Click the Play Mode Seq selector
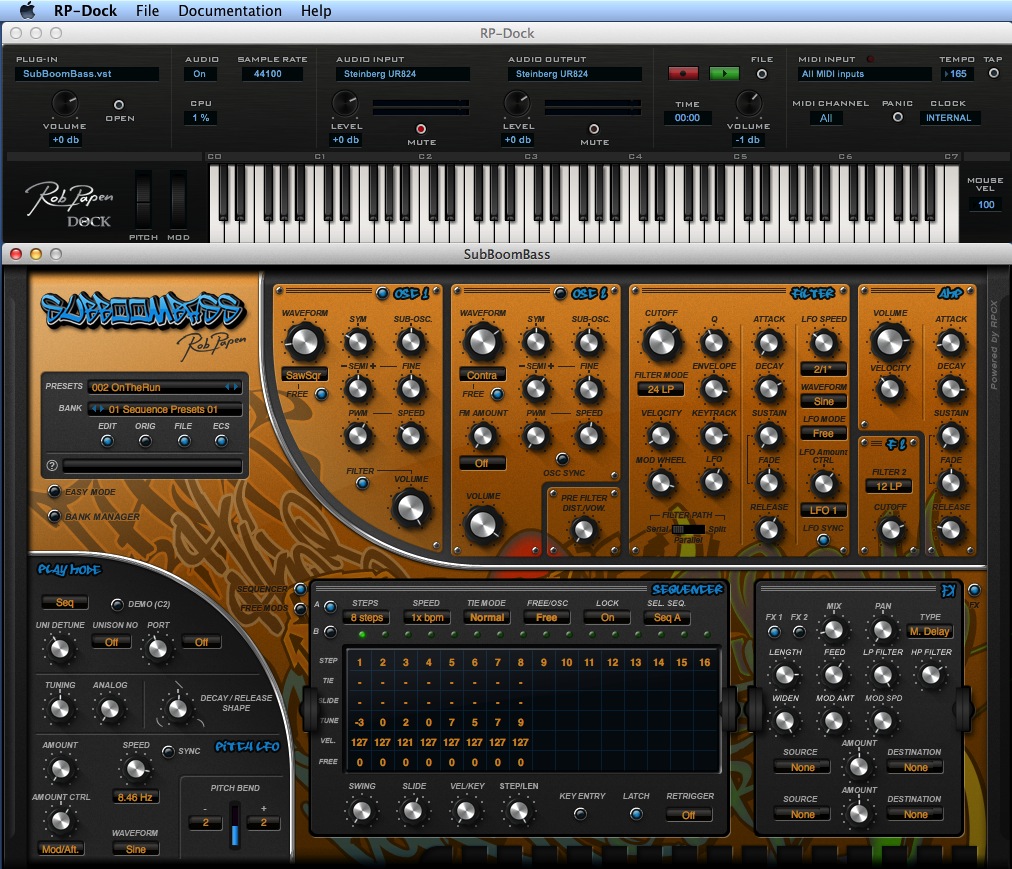This screenshot has width=1012, height=869. pos(65,602)
